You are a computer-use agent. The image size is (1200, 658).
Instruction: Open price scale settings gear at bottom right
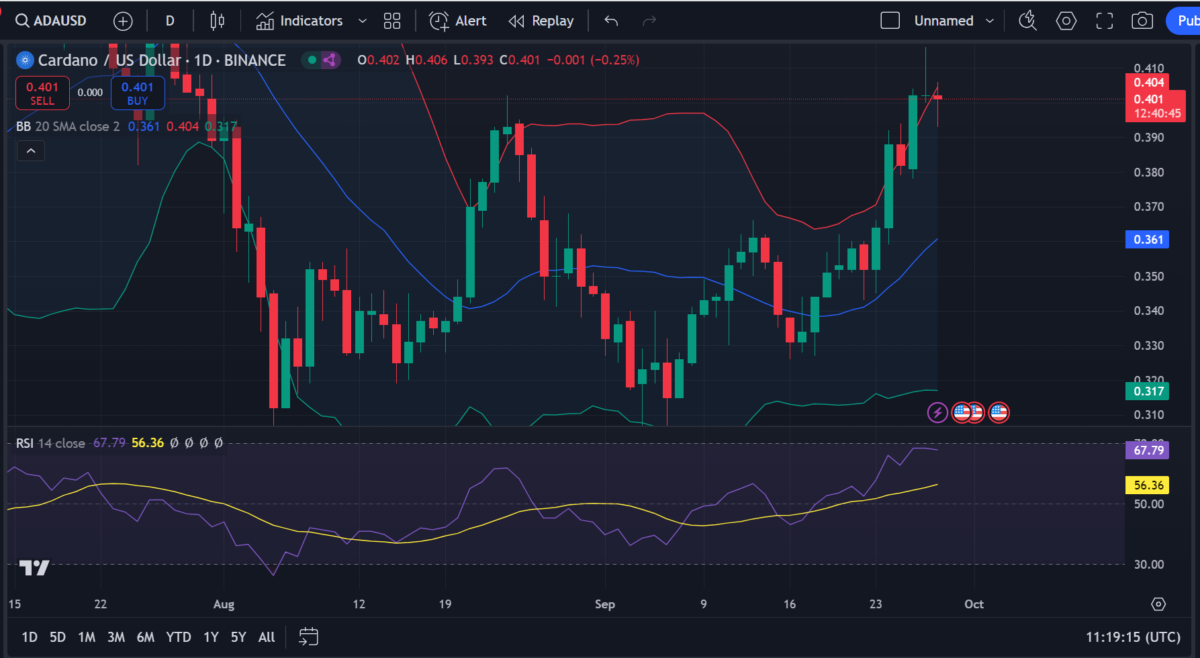point(1158,604)
